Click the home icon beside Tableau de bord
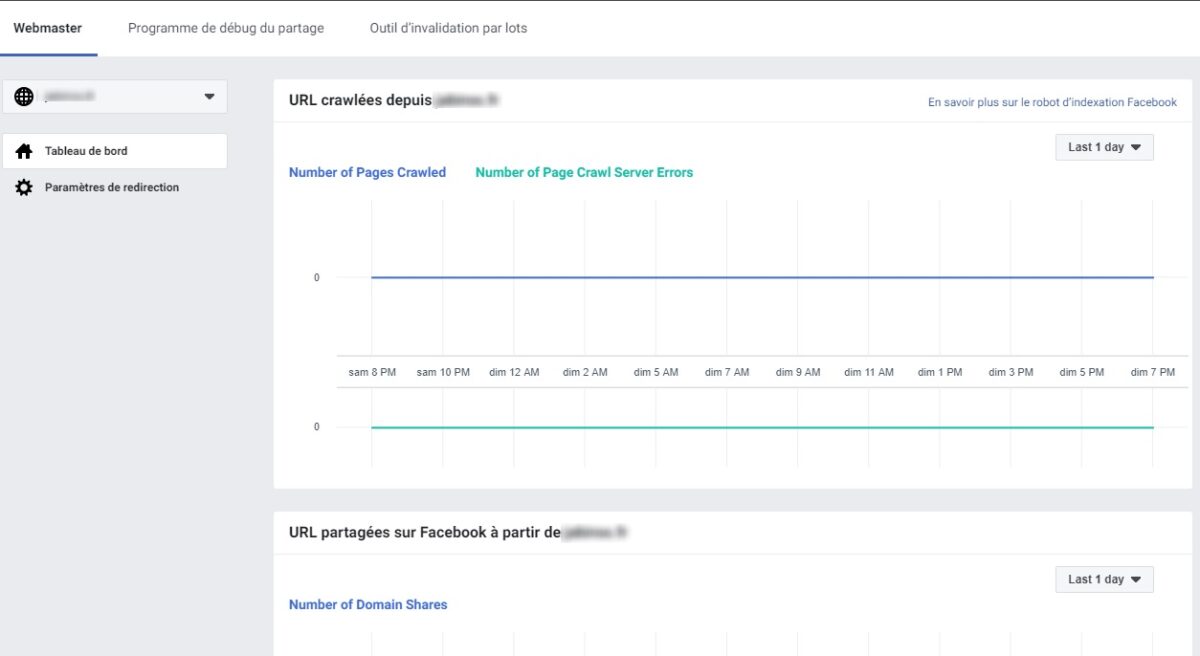 [x=24, y=152]
